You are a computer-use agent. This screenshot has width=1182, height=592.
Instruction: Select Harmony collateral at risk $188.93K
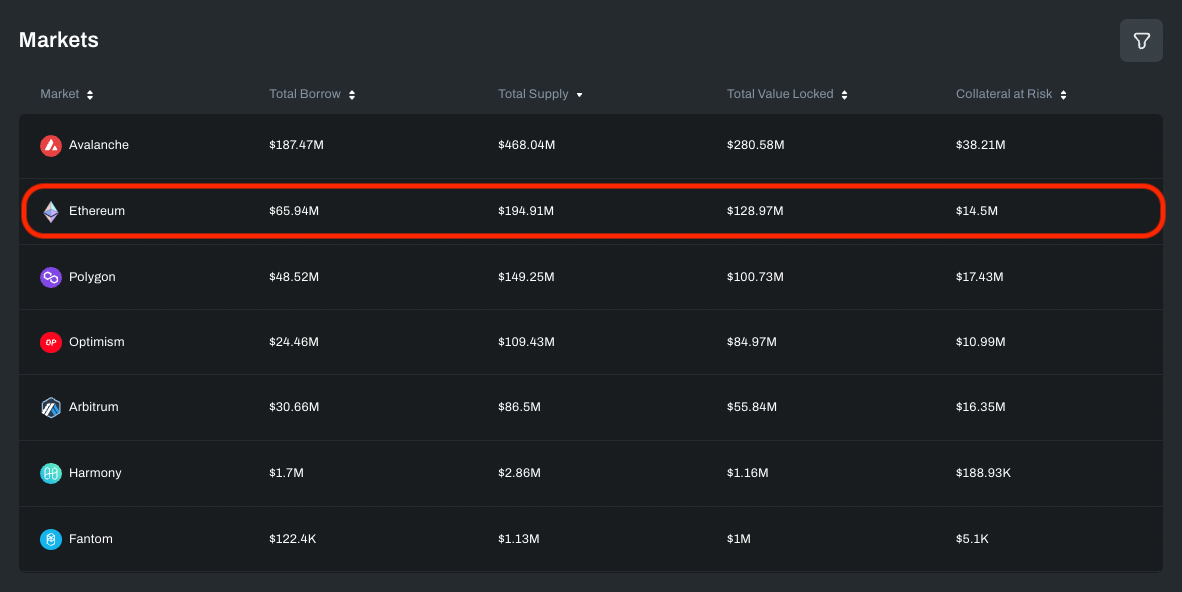[x=983, y=473]
